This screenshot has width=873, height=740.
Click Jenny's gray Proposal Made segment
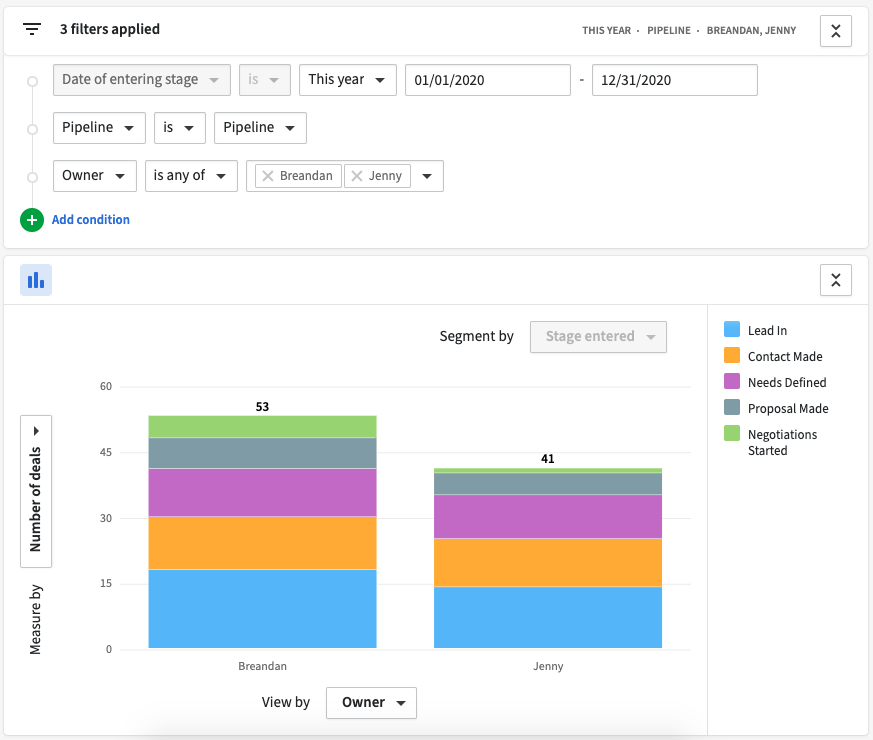548,484
